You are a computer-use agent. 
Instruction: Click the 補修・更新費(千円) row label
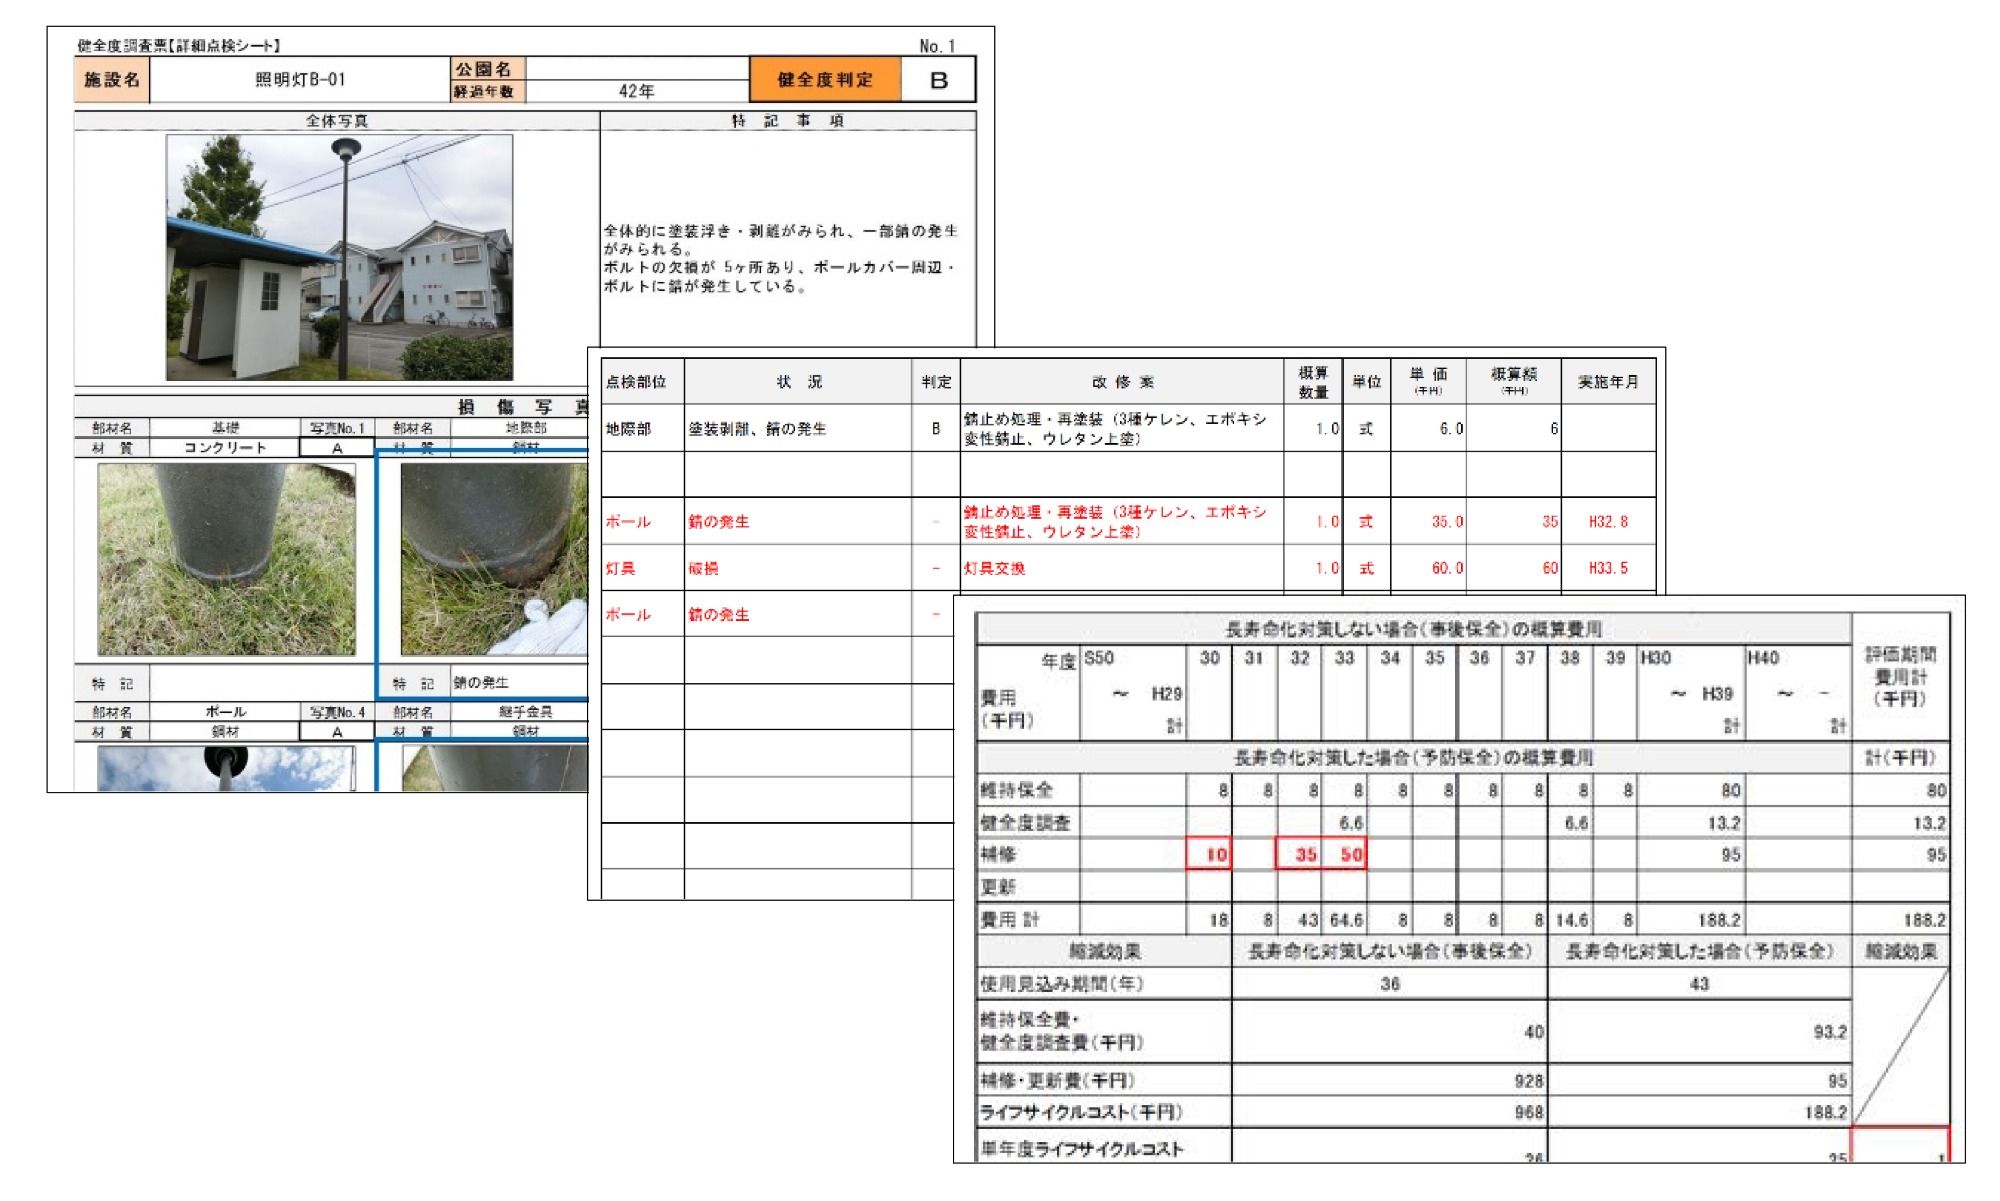[x=1104, y=1080]
